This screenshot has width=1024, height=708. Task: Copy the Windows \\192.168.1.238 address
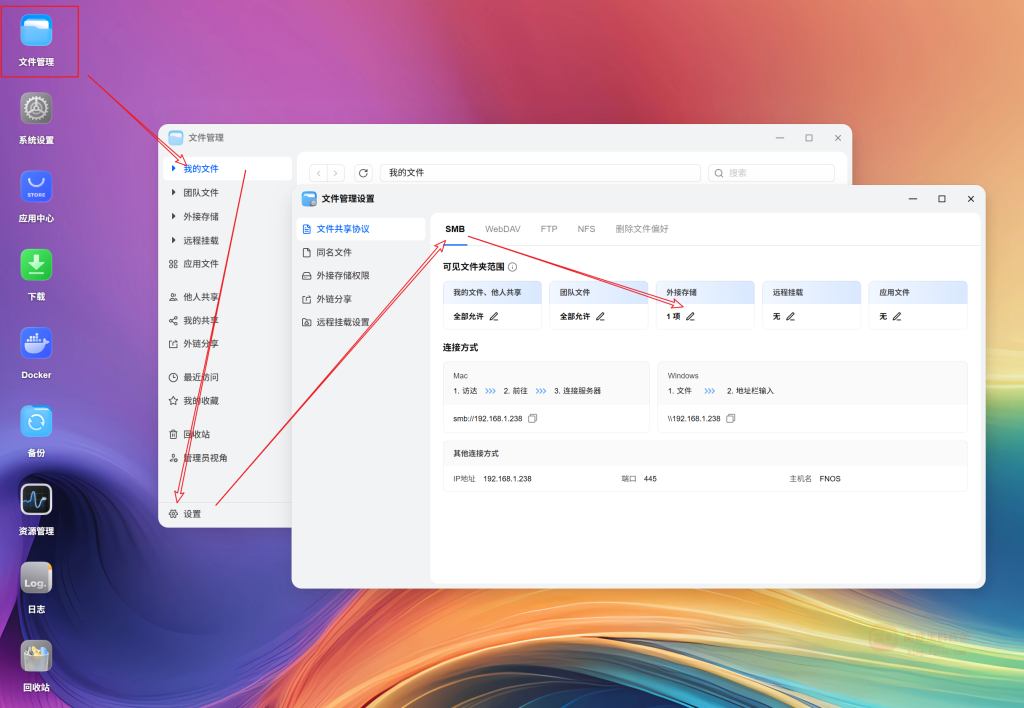(731, 418)
